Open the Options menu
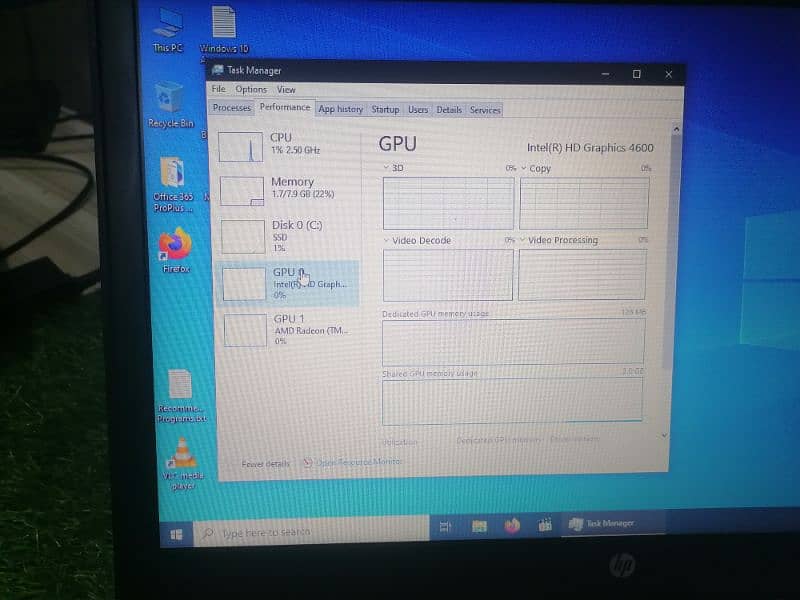The image size is (800, 600). click(x=251, y=90)
